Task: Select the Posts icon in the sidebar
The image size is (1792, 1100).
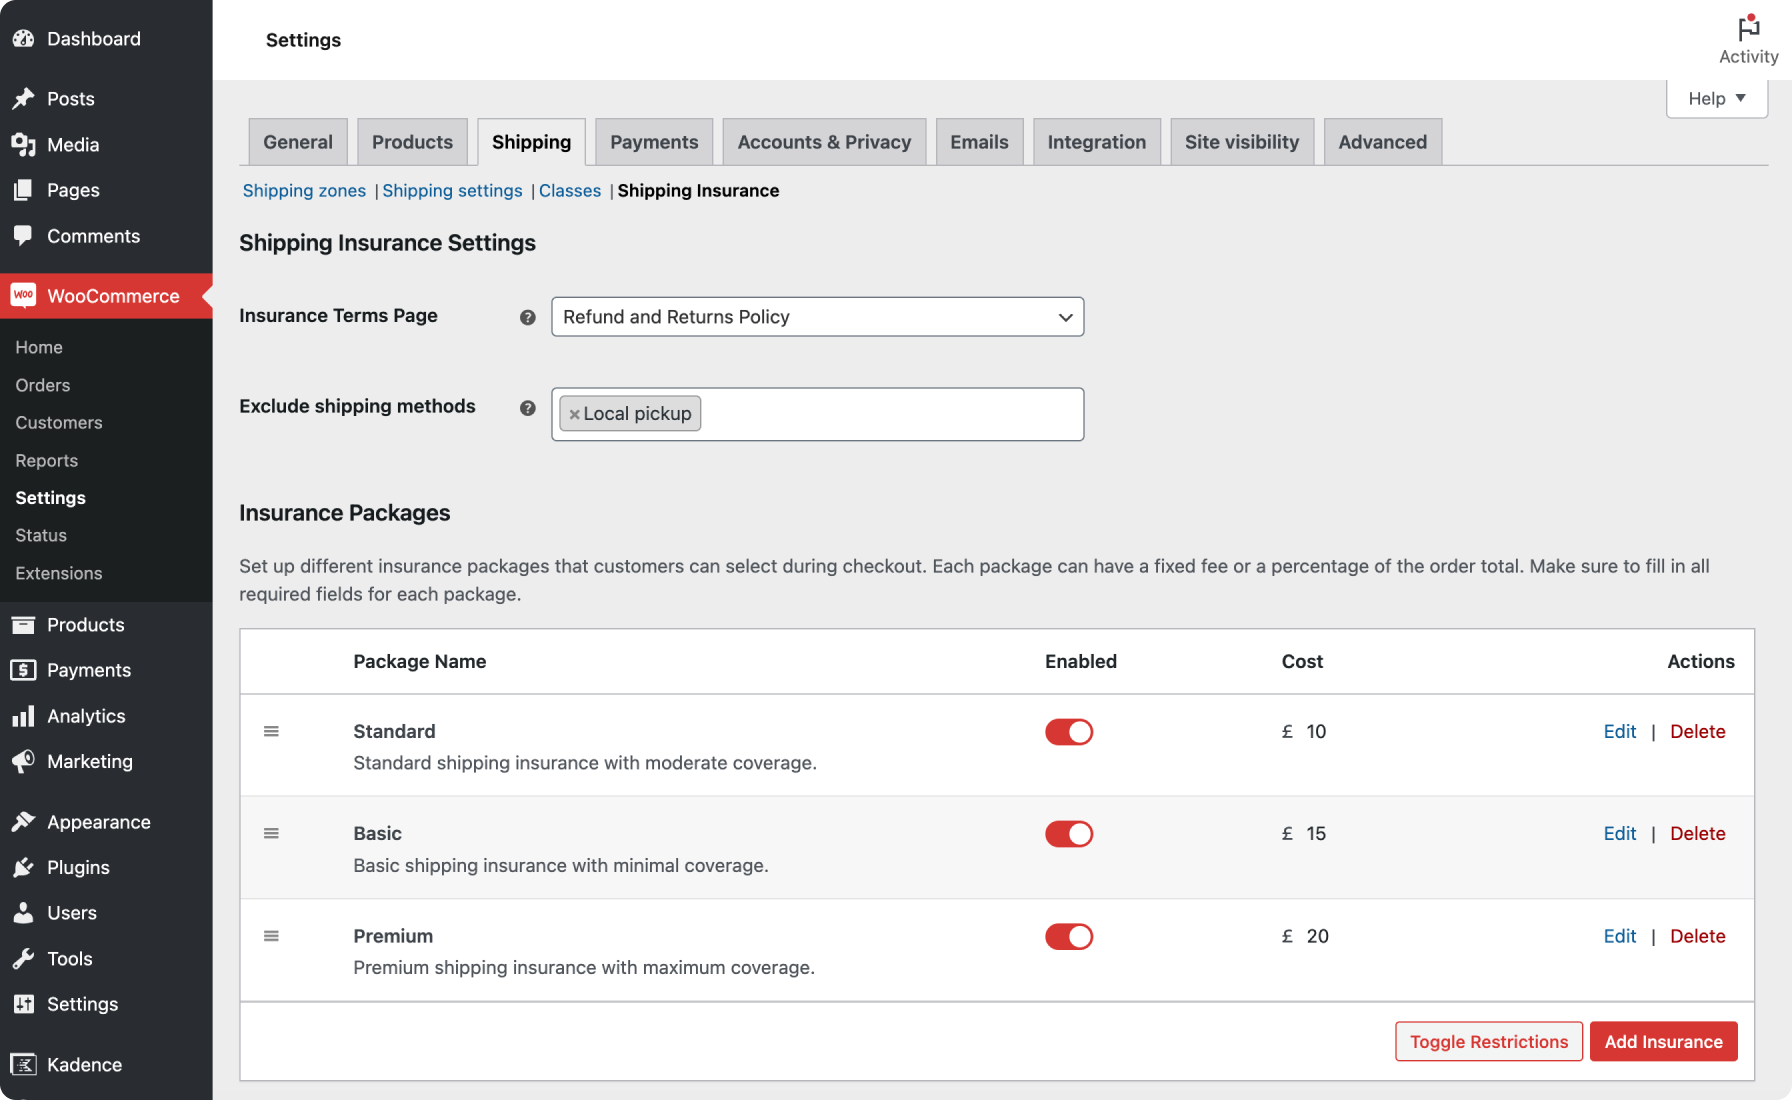Action: [x=24, y=98]
